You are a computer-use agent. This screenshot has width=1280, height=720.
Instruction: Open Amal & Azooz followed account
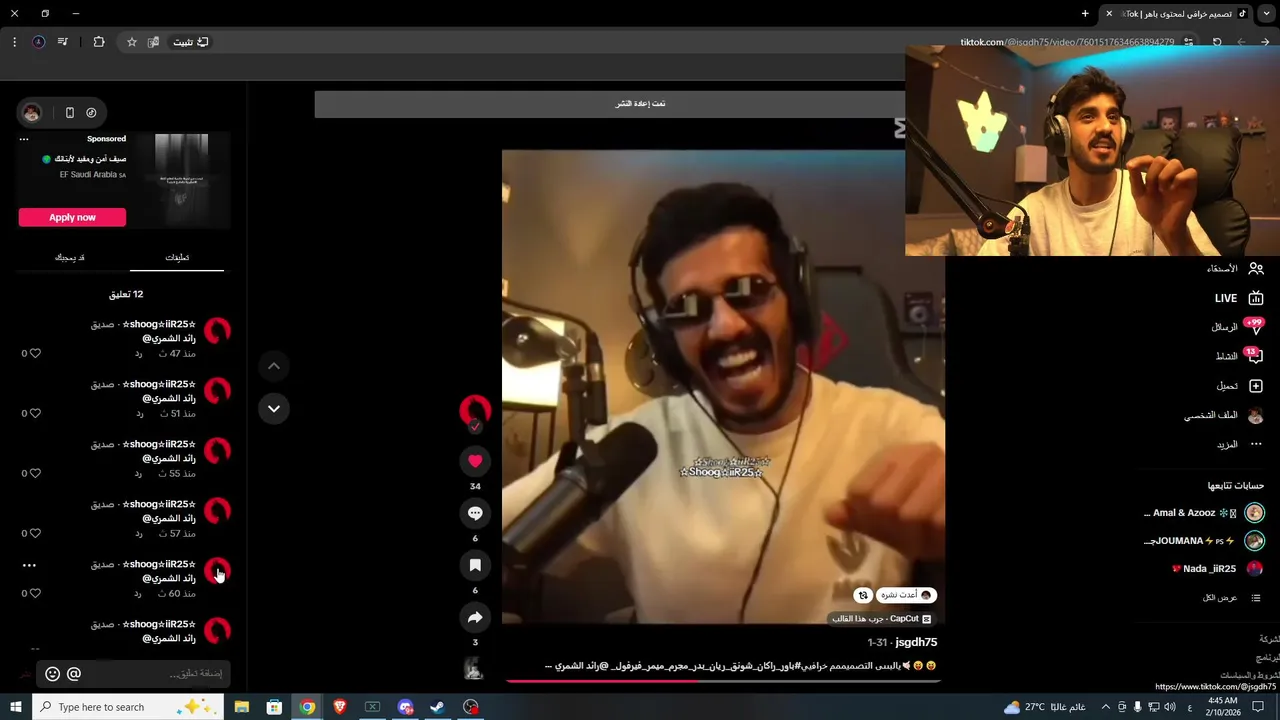click(1204, 513)
